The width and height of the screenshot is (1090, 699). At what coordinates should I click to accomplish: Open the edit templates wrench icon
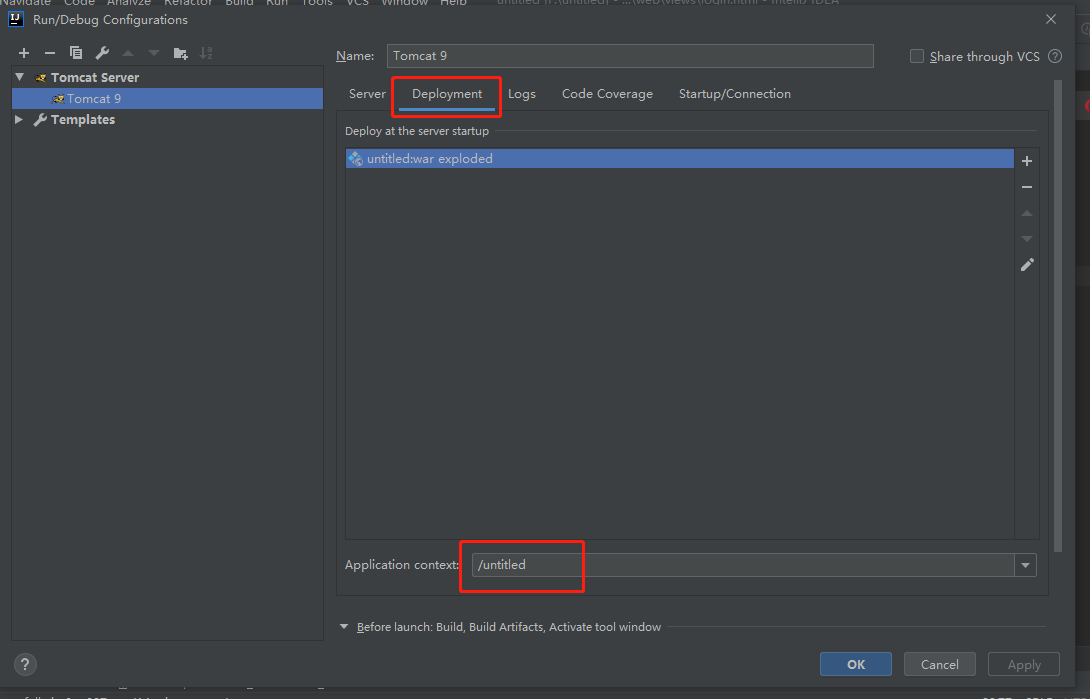point(102,53)
